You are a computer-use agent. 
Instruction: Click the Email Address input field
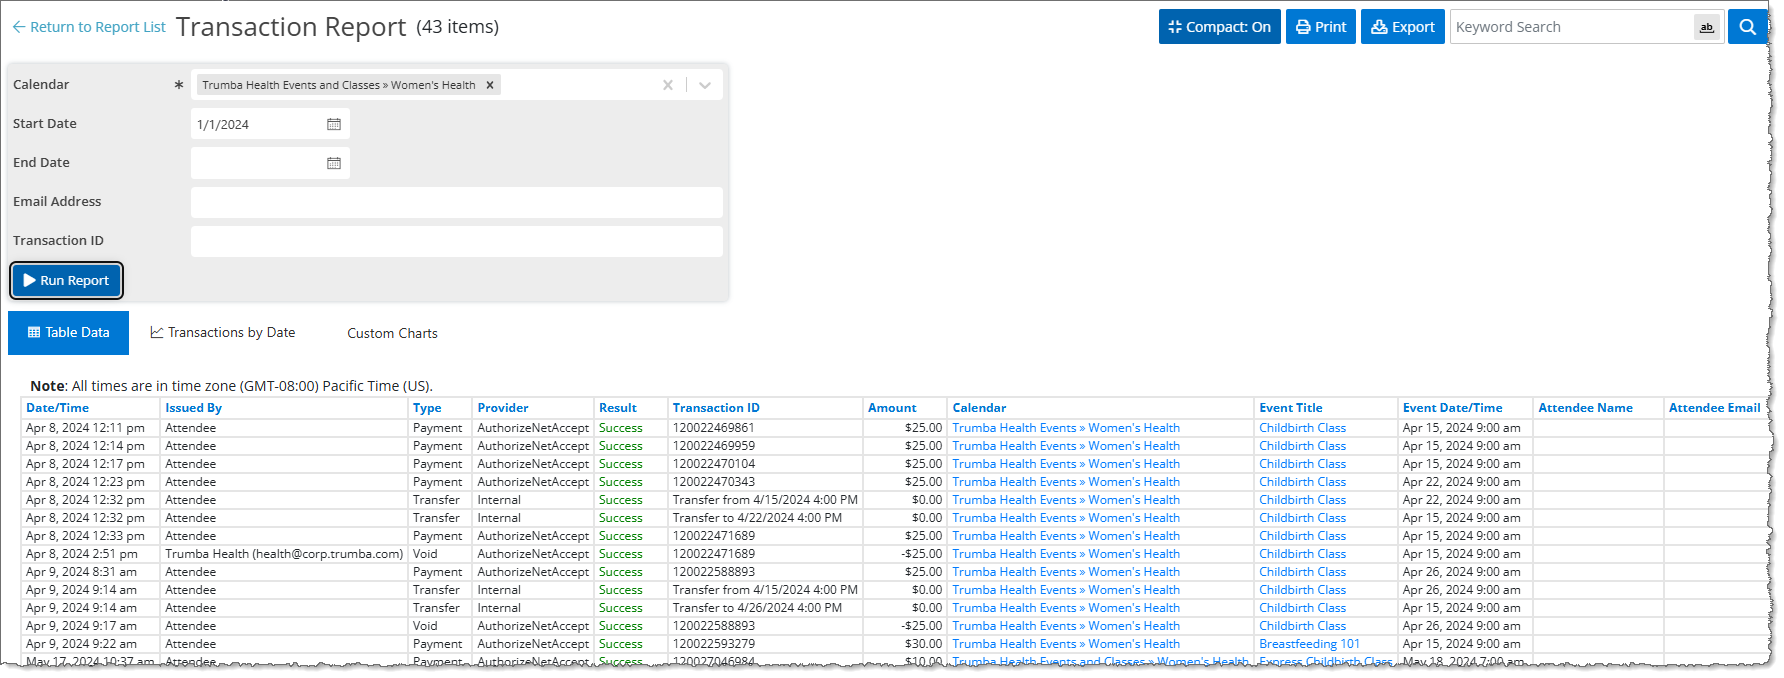point(456,202)
